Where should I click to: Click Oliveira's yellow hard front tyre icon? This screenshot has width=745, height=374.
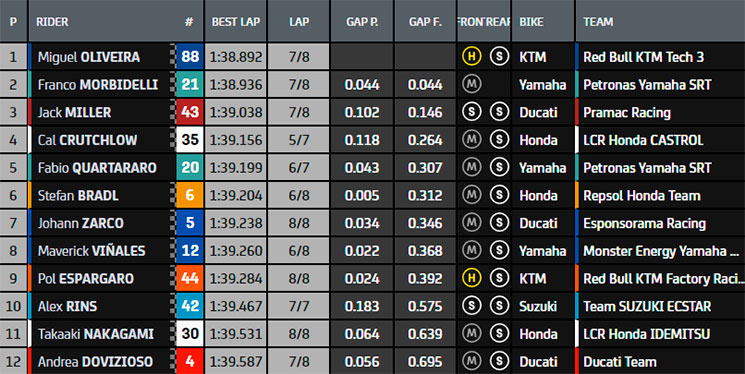click(x=471, y=57)
